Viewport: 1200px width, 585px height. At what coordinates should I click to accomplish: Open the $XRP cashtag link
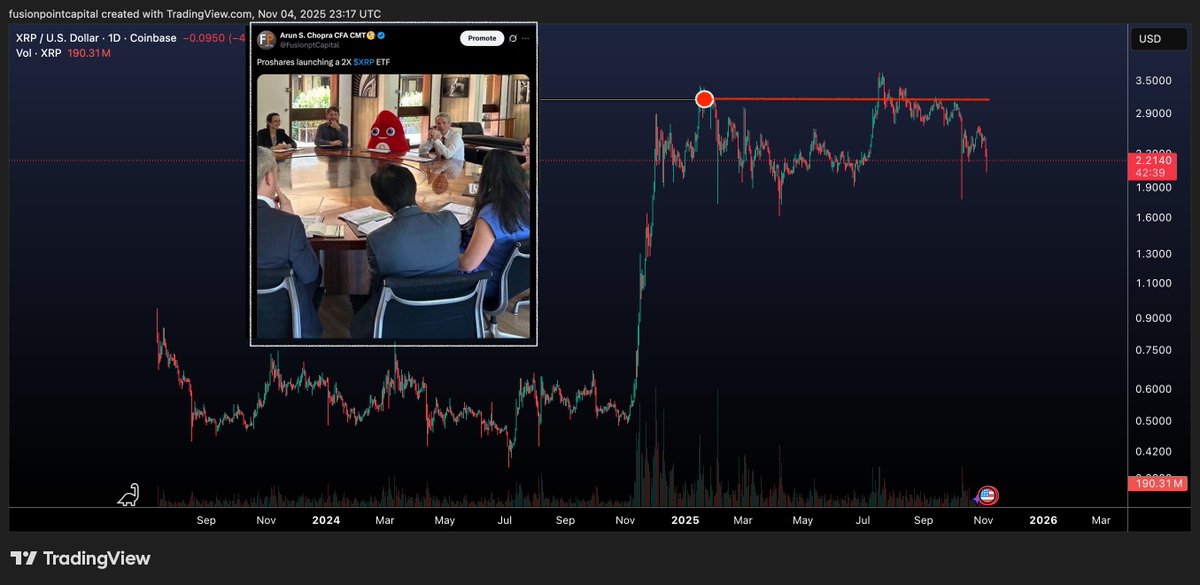pos(364,62)
